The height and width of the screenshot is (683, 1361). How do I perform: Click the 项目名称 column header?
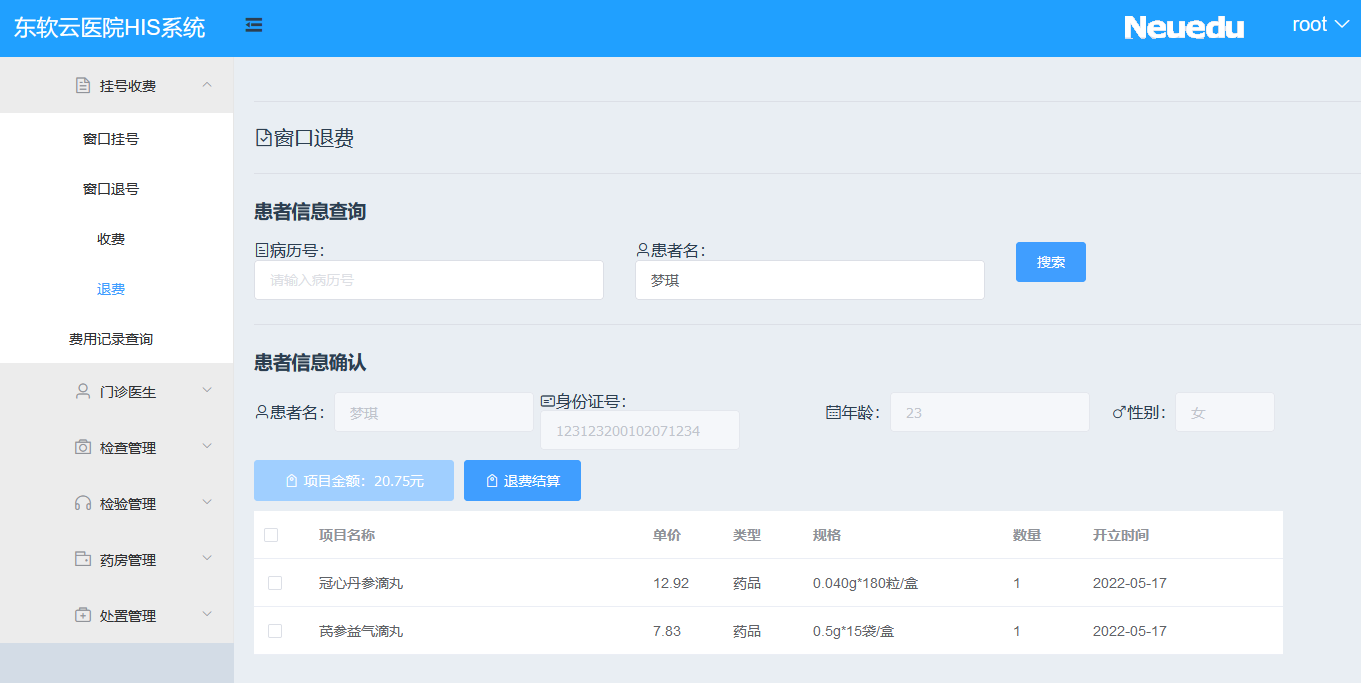pyautogui.click(x=347, y=535)
